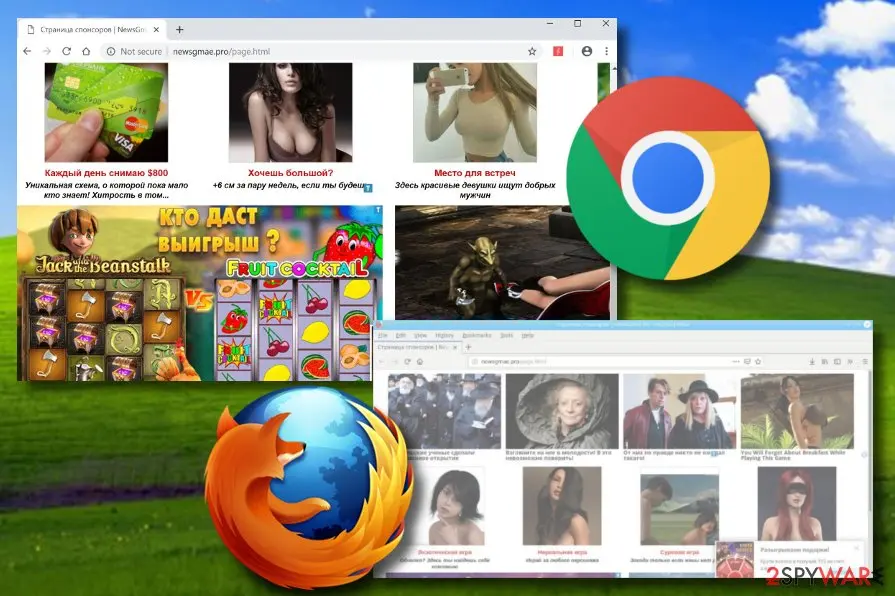Viewport: 895px width, 596px height.
Task: Open the Firefox toolbar overflow chevron
Action: 850,361
